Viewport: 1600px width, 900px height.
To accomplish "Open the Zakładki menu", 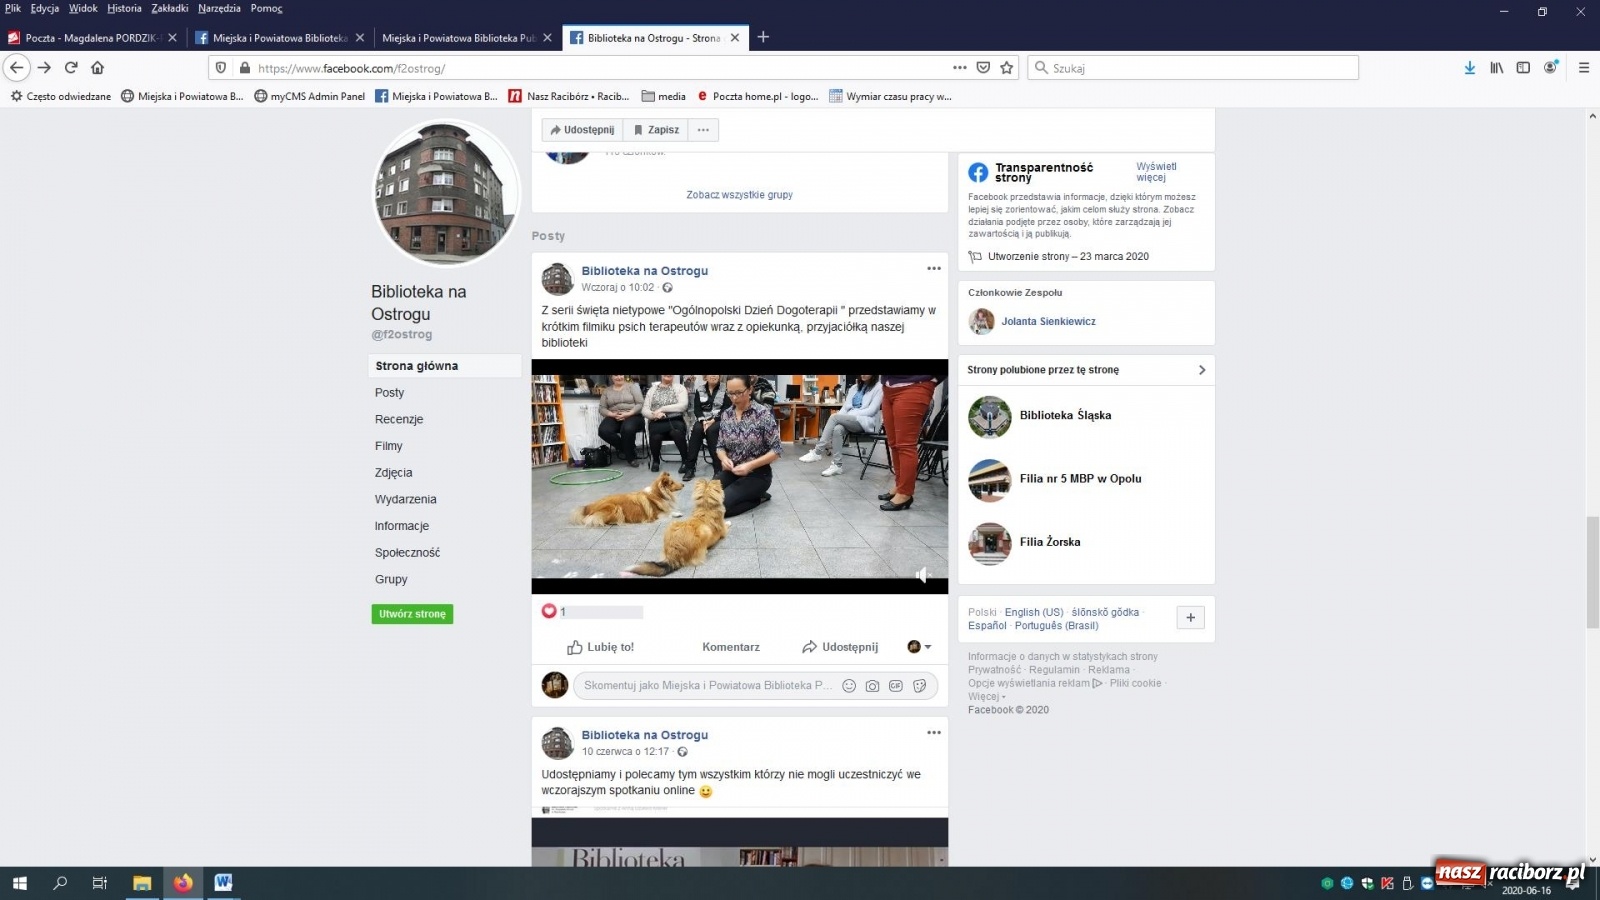I will 168,7.
